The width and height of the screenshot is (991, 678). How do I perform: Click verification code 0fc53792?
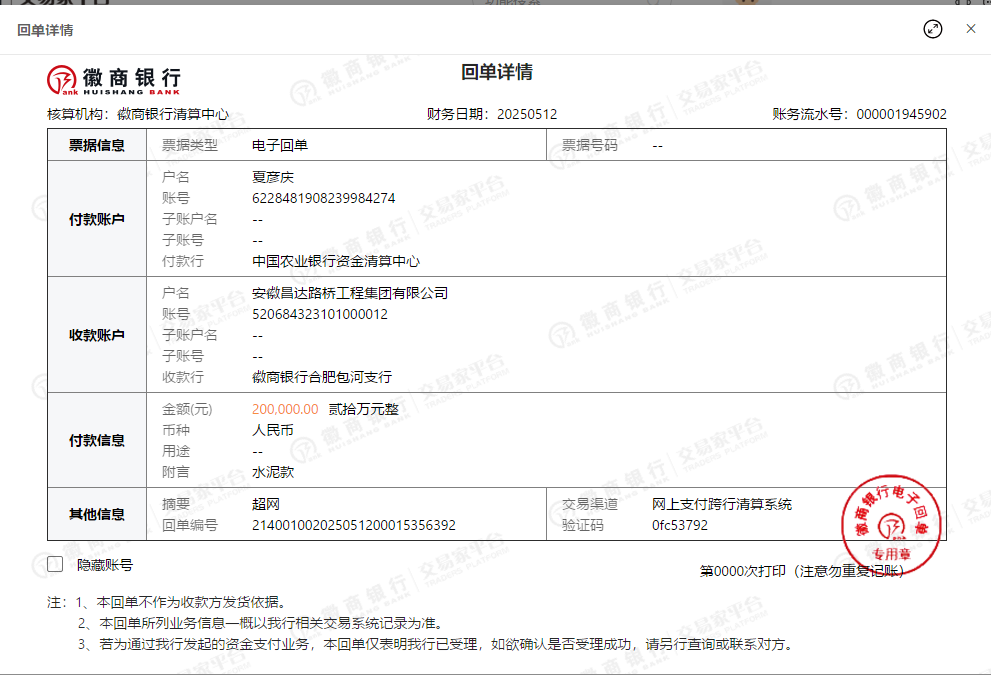coord(679,525)
